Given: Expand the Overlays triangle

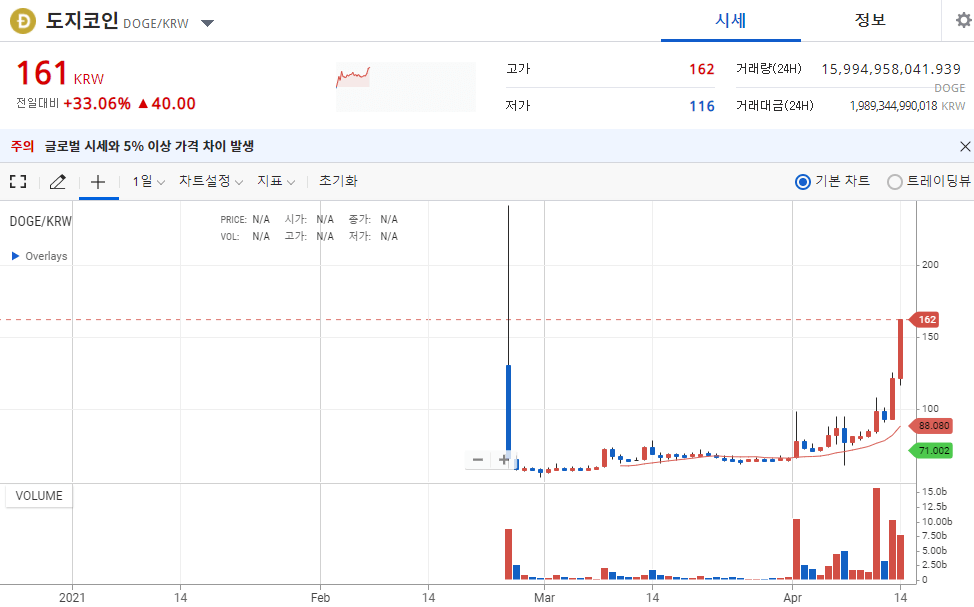Looking at the screenshot, I should pyautogui.click(x=16, y=256).
